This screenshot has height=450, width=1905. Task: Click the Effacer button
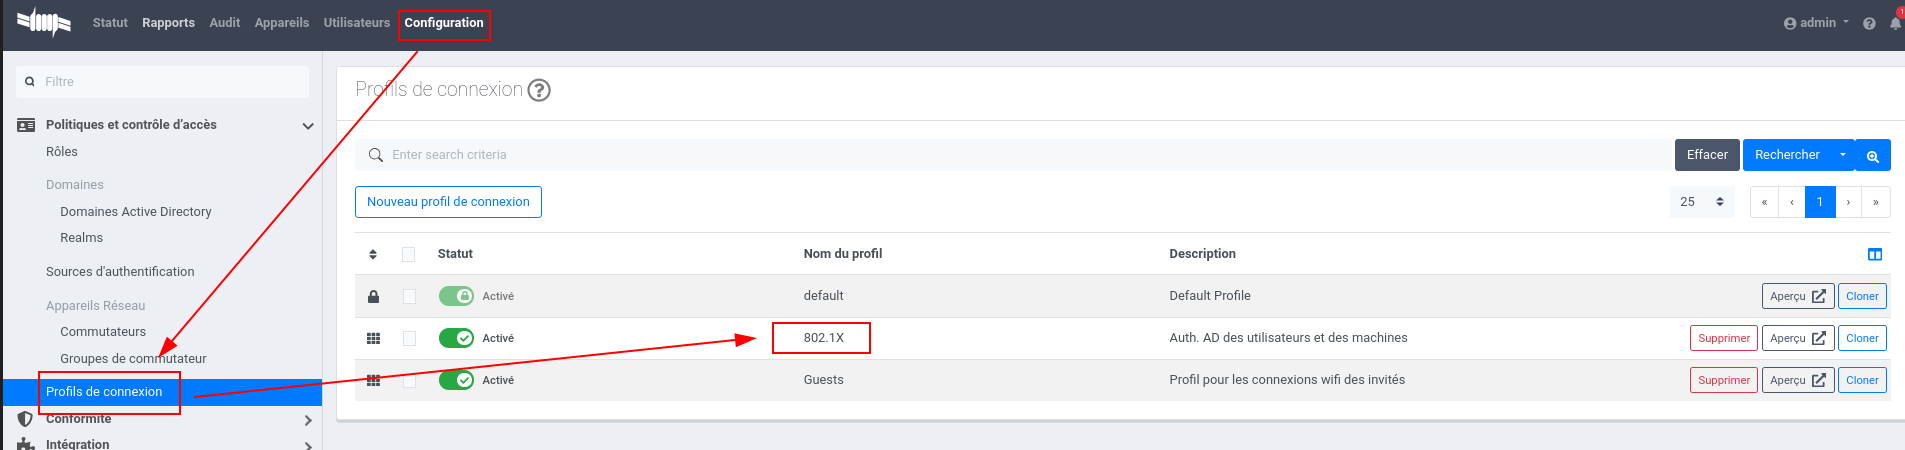pyautogui.click(x=1707, y=155)
